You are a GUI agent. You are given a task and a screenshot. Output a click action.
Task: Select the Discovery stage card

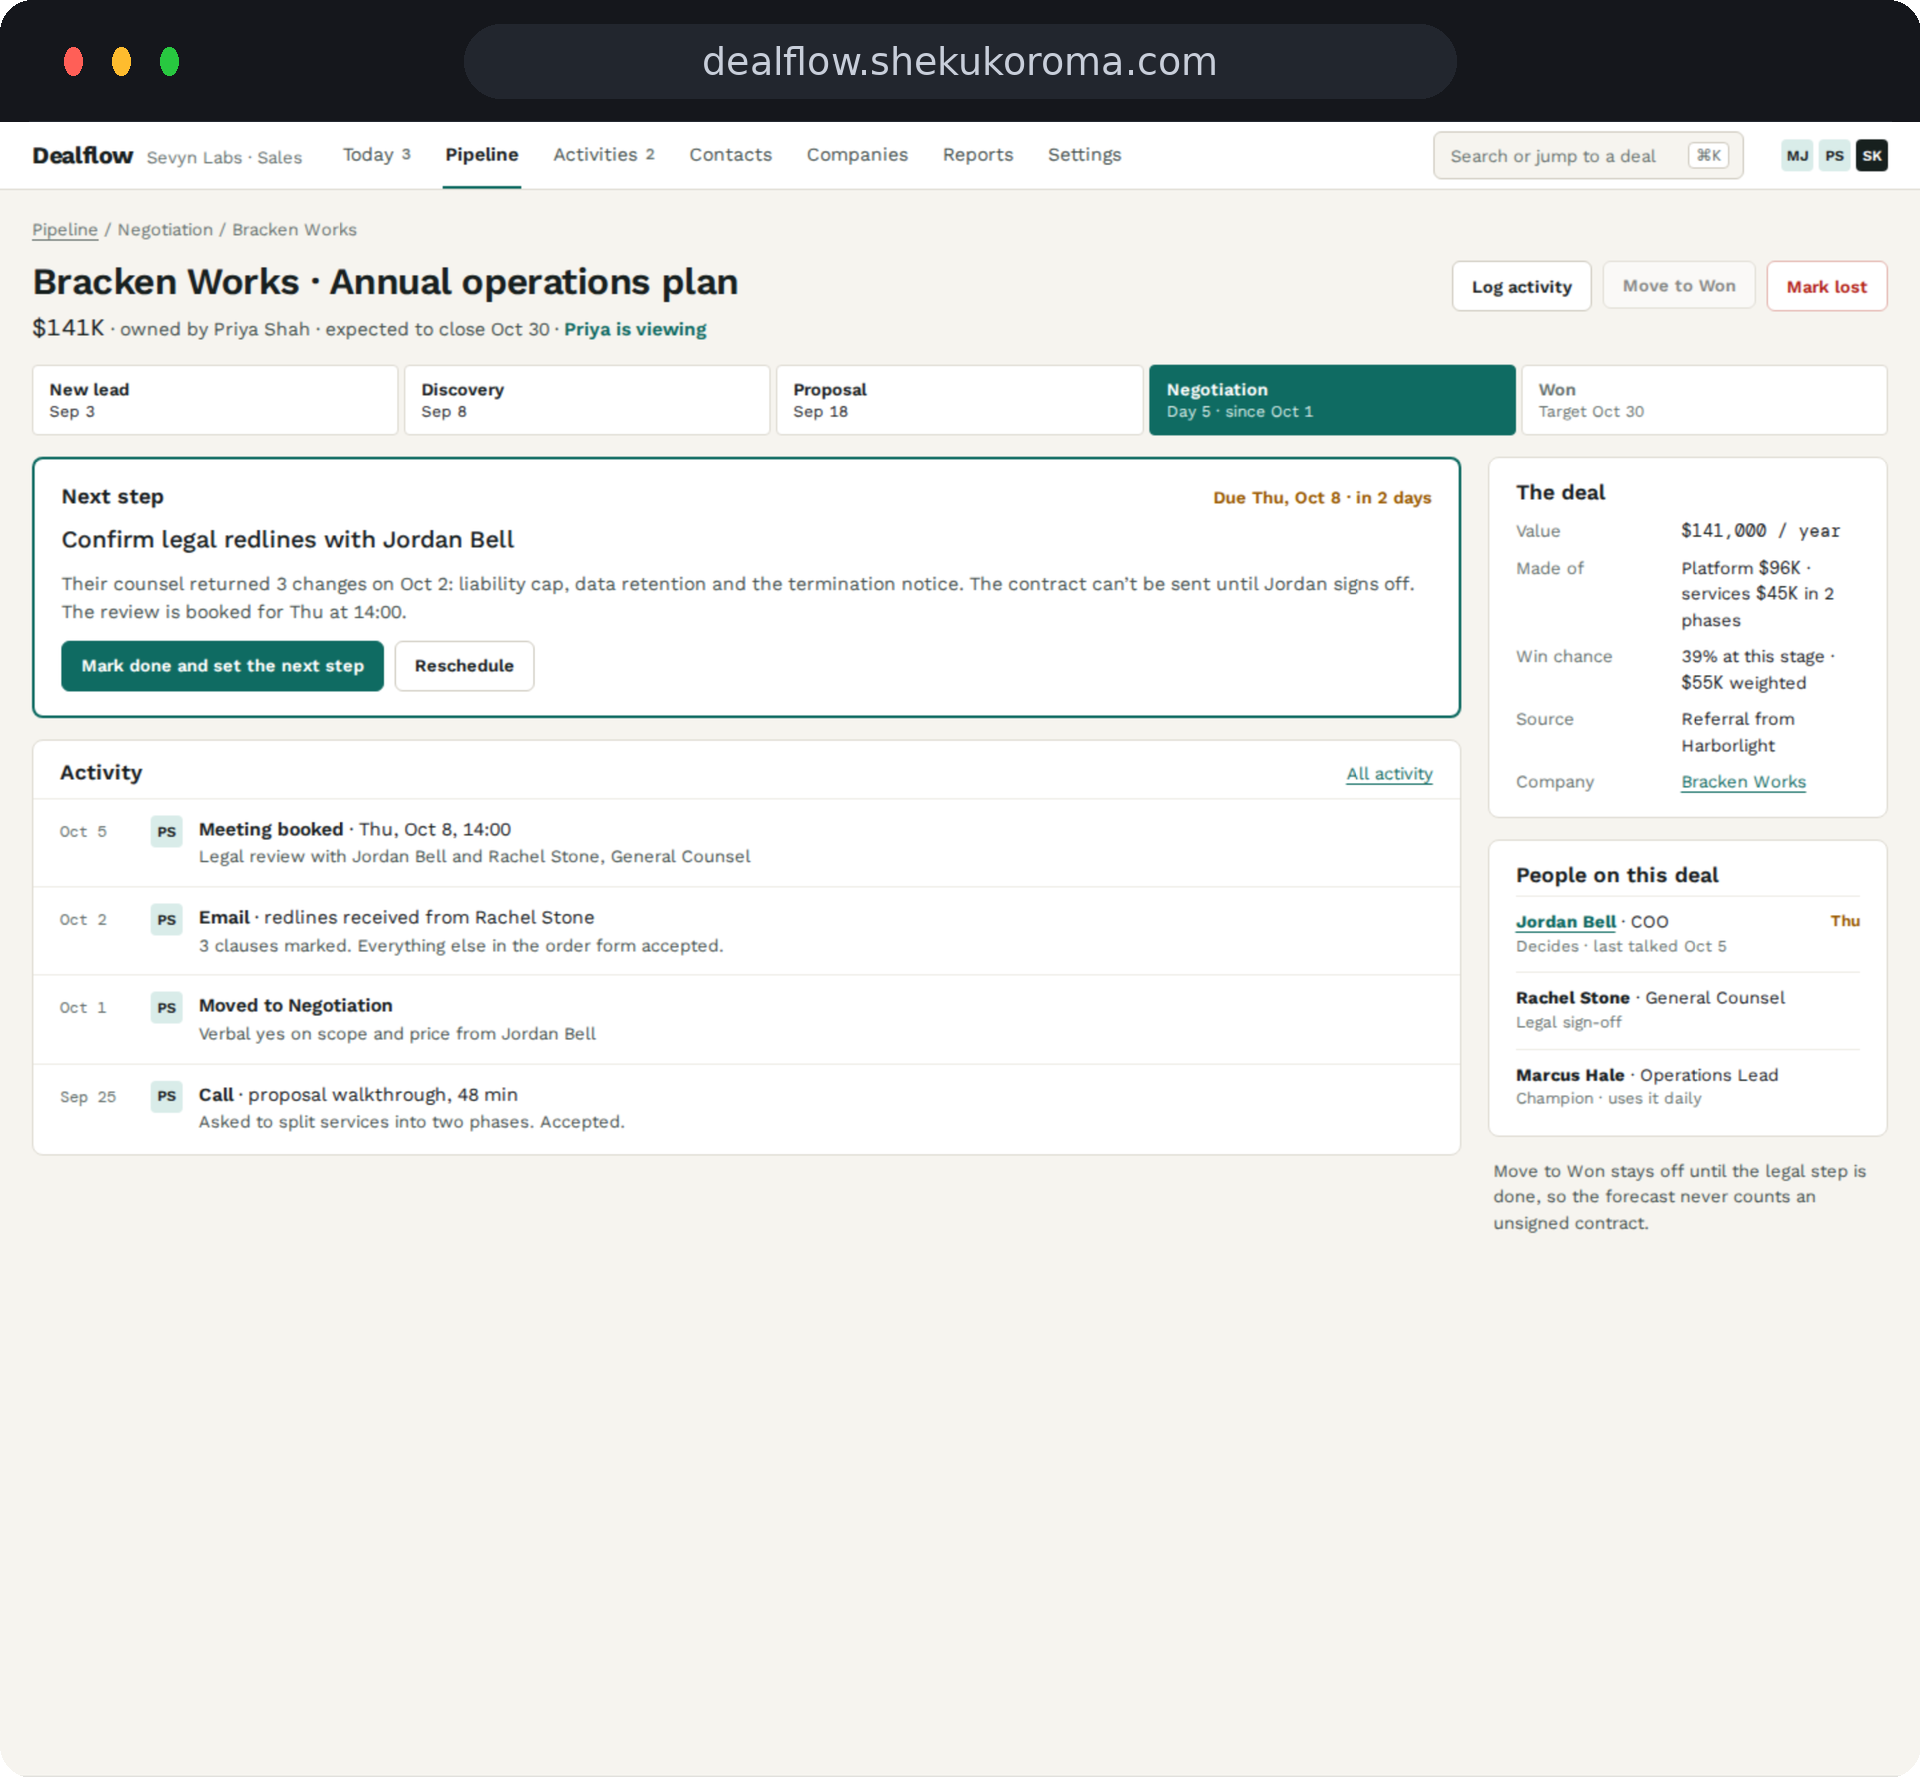tap(587, 400)
